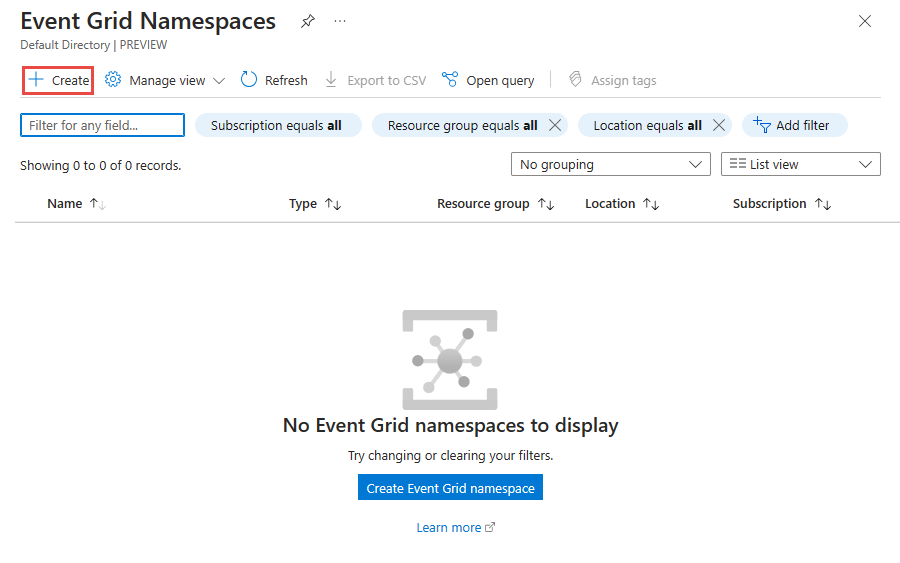Screen dimensions: 900x563
Task: Open the Subscription equals all filter
Action: tap(278, 125)
